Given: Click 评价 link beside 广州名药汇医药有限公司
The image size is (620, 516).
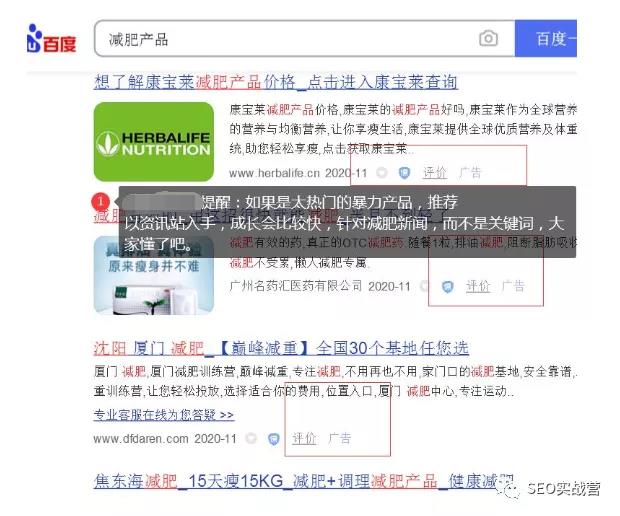Looking at the screenshot, I should (x=478, y=286).
